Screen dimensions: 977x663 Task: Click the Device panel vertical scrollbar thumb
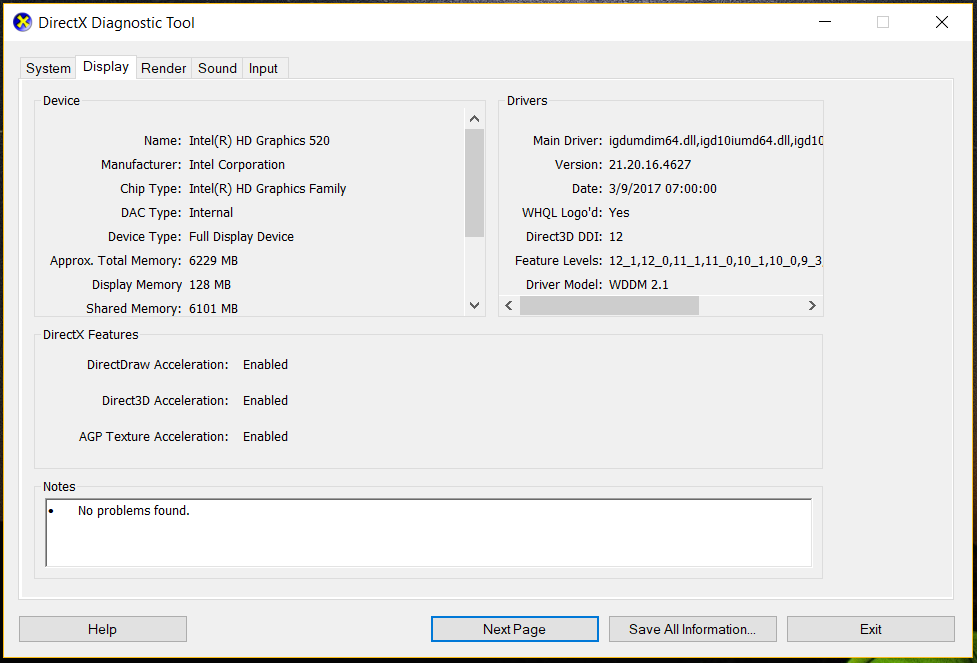click(x=474, y=183)
